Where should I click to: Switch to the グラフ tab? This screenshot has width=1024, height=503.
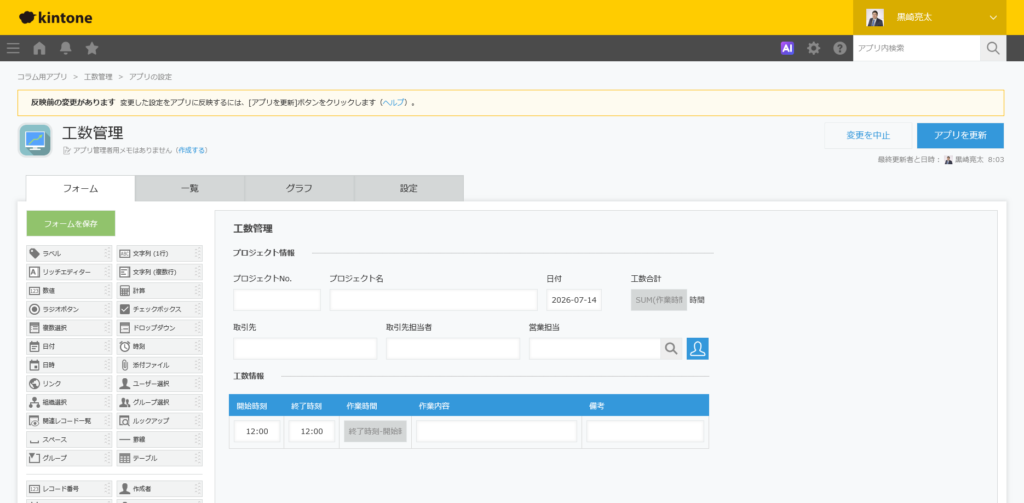click(x=299, y=188)
